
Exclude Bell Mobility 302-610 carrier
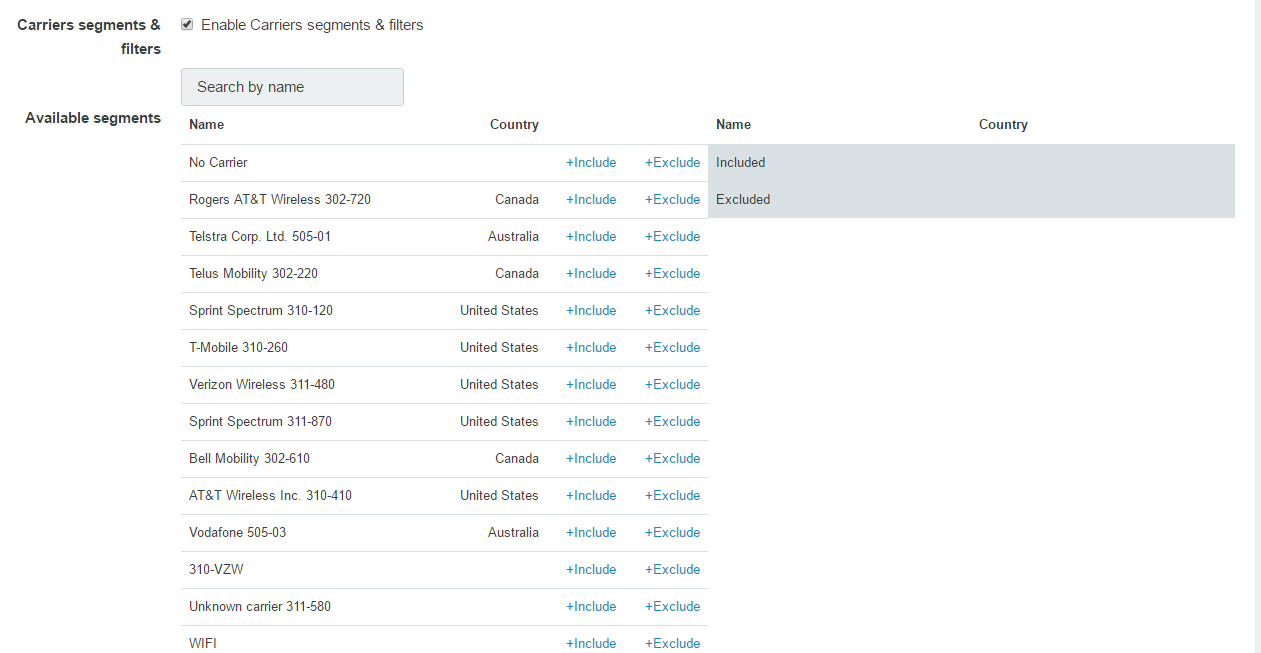pyautogui.click(x=672, y=459)
